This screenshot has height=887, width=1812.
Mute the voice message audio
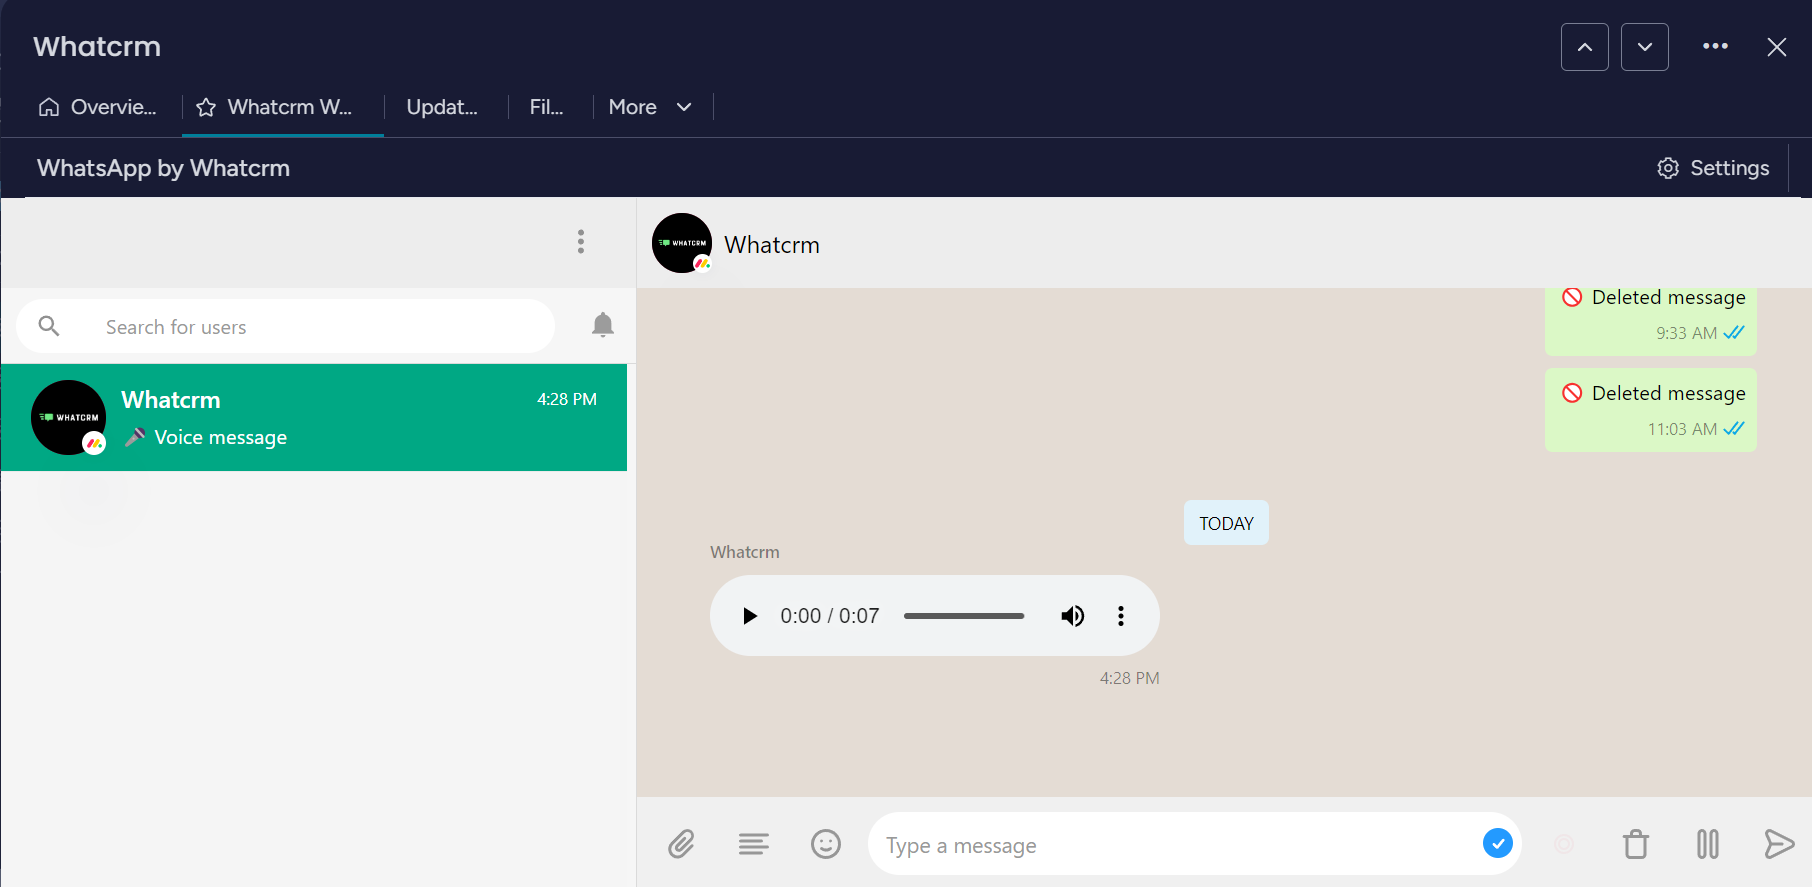pyautogui.click(x=1072, y=616)
